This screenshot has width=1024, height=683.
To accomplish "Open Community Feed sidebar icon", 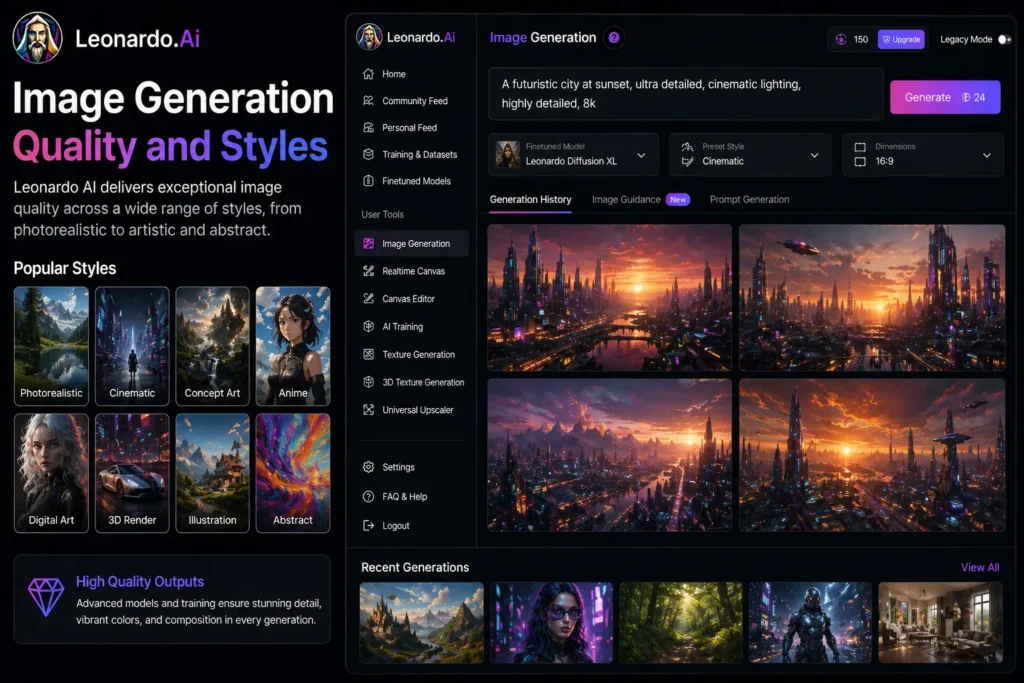I will click(368, 101).
